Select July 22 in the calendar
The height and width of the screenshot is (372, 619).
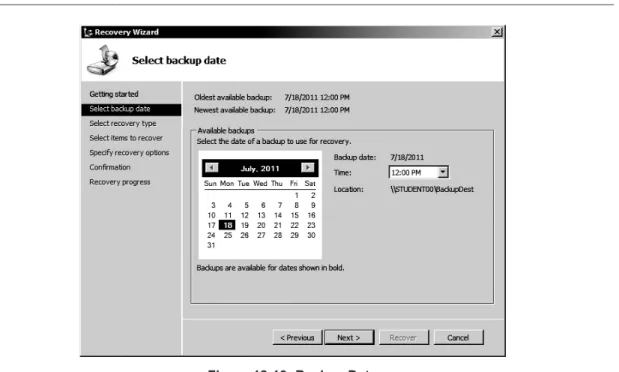tap(294, 225)
